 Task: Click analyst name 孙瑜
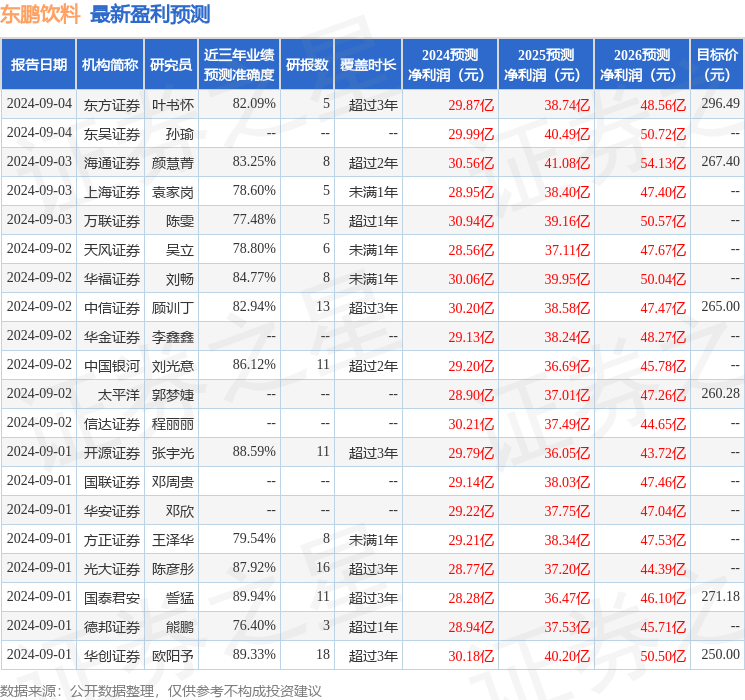pos(180,134)
